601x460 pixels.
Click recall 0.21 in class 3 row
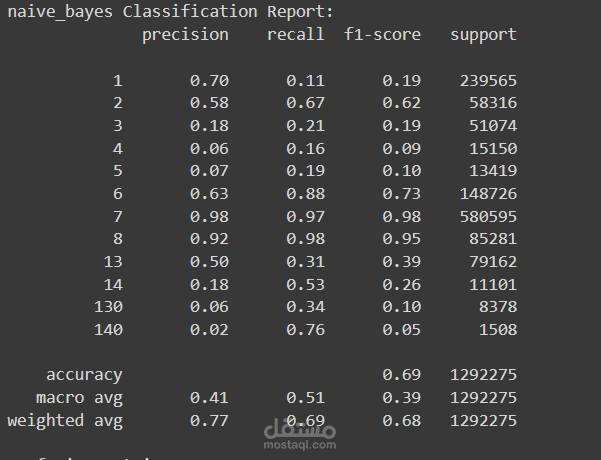coord(306,126)
